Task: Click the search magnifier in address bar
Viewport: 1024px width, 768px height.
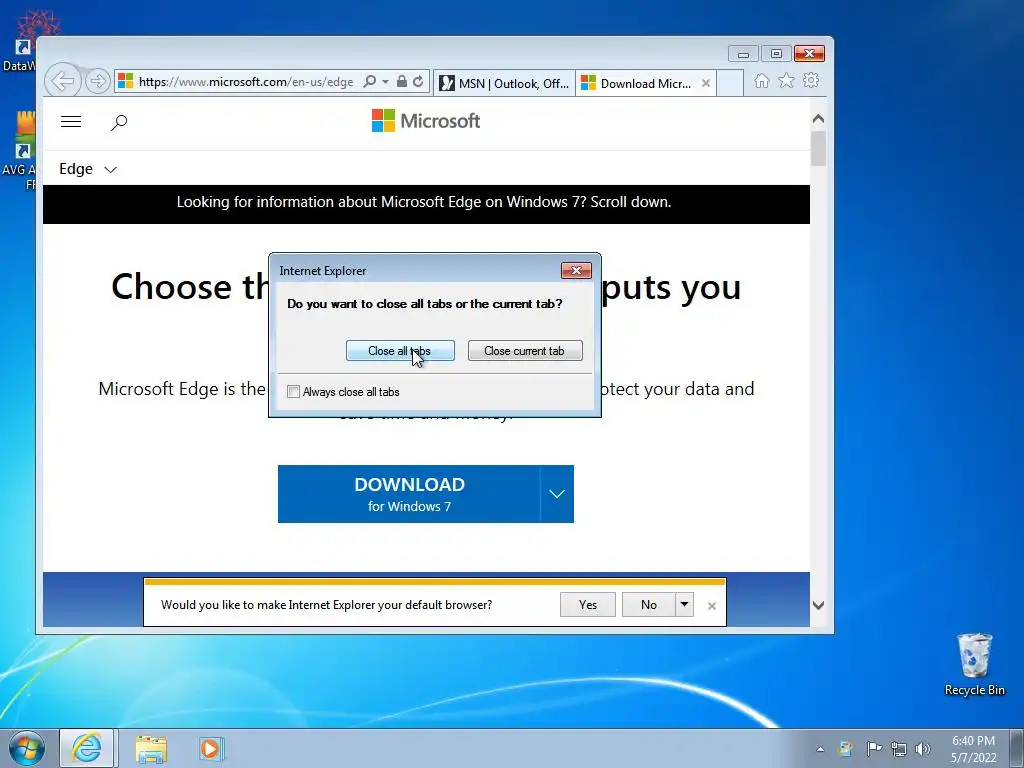Action: 369,82
